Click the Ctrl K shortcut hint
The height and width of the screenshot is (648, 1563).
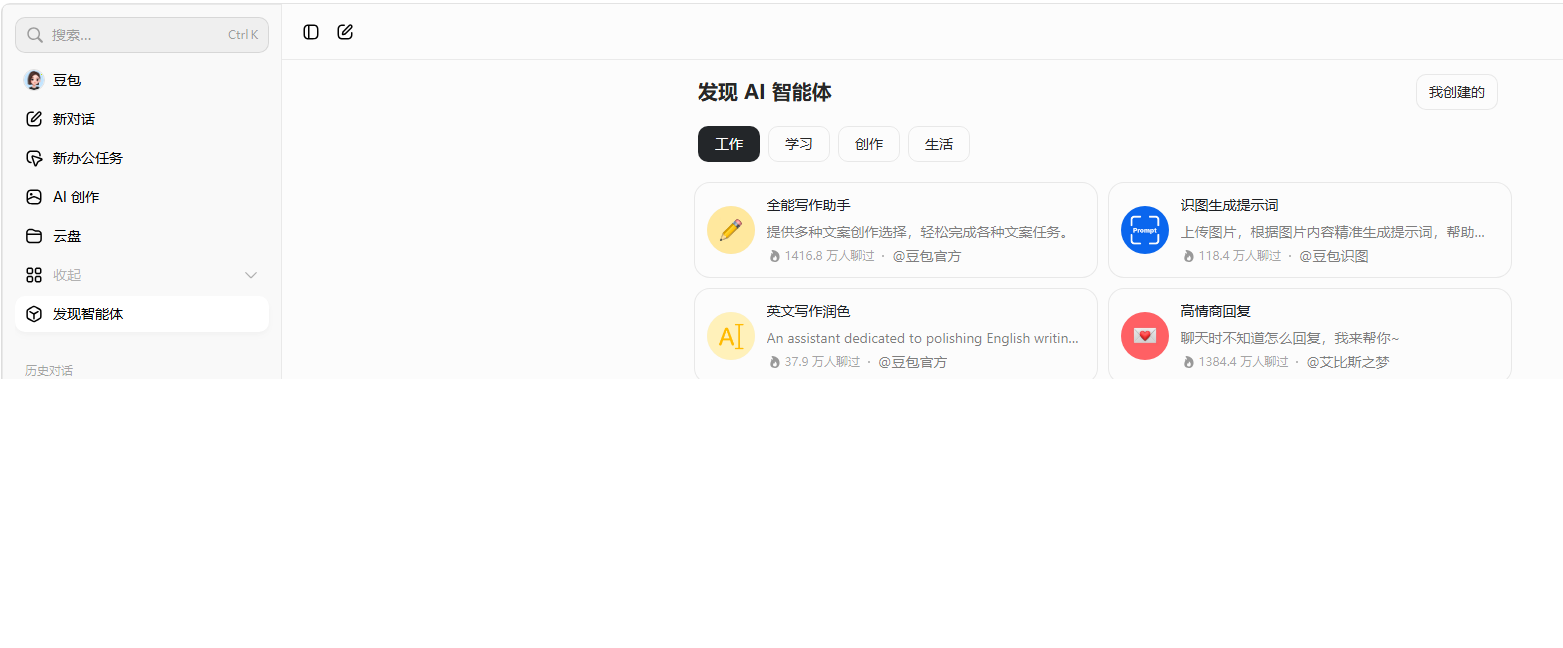click(243, 35)
